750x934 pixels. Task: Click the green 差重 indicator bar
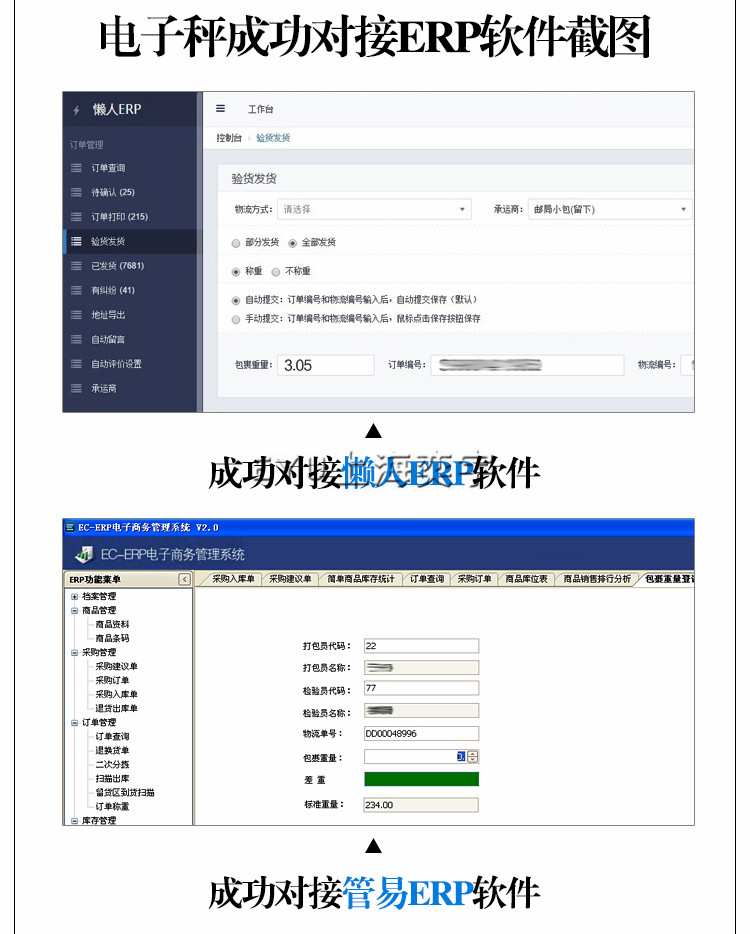(x=421, y=779)
